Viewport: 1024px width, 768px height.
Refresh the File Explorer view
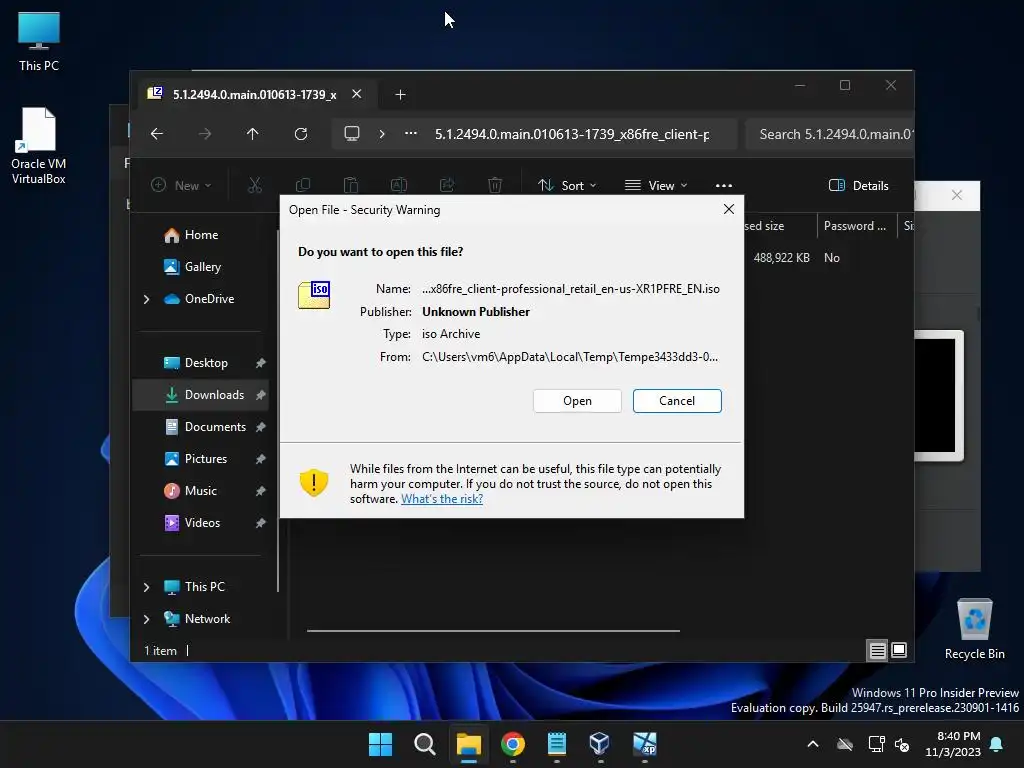[x=300, y=134]
